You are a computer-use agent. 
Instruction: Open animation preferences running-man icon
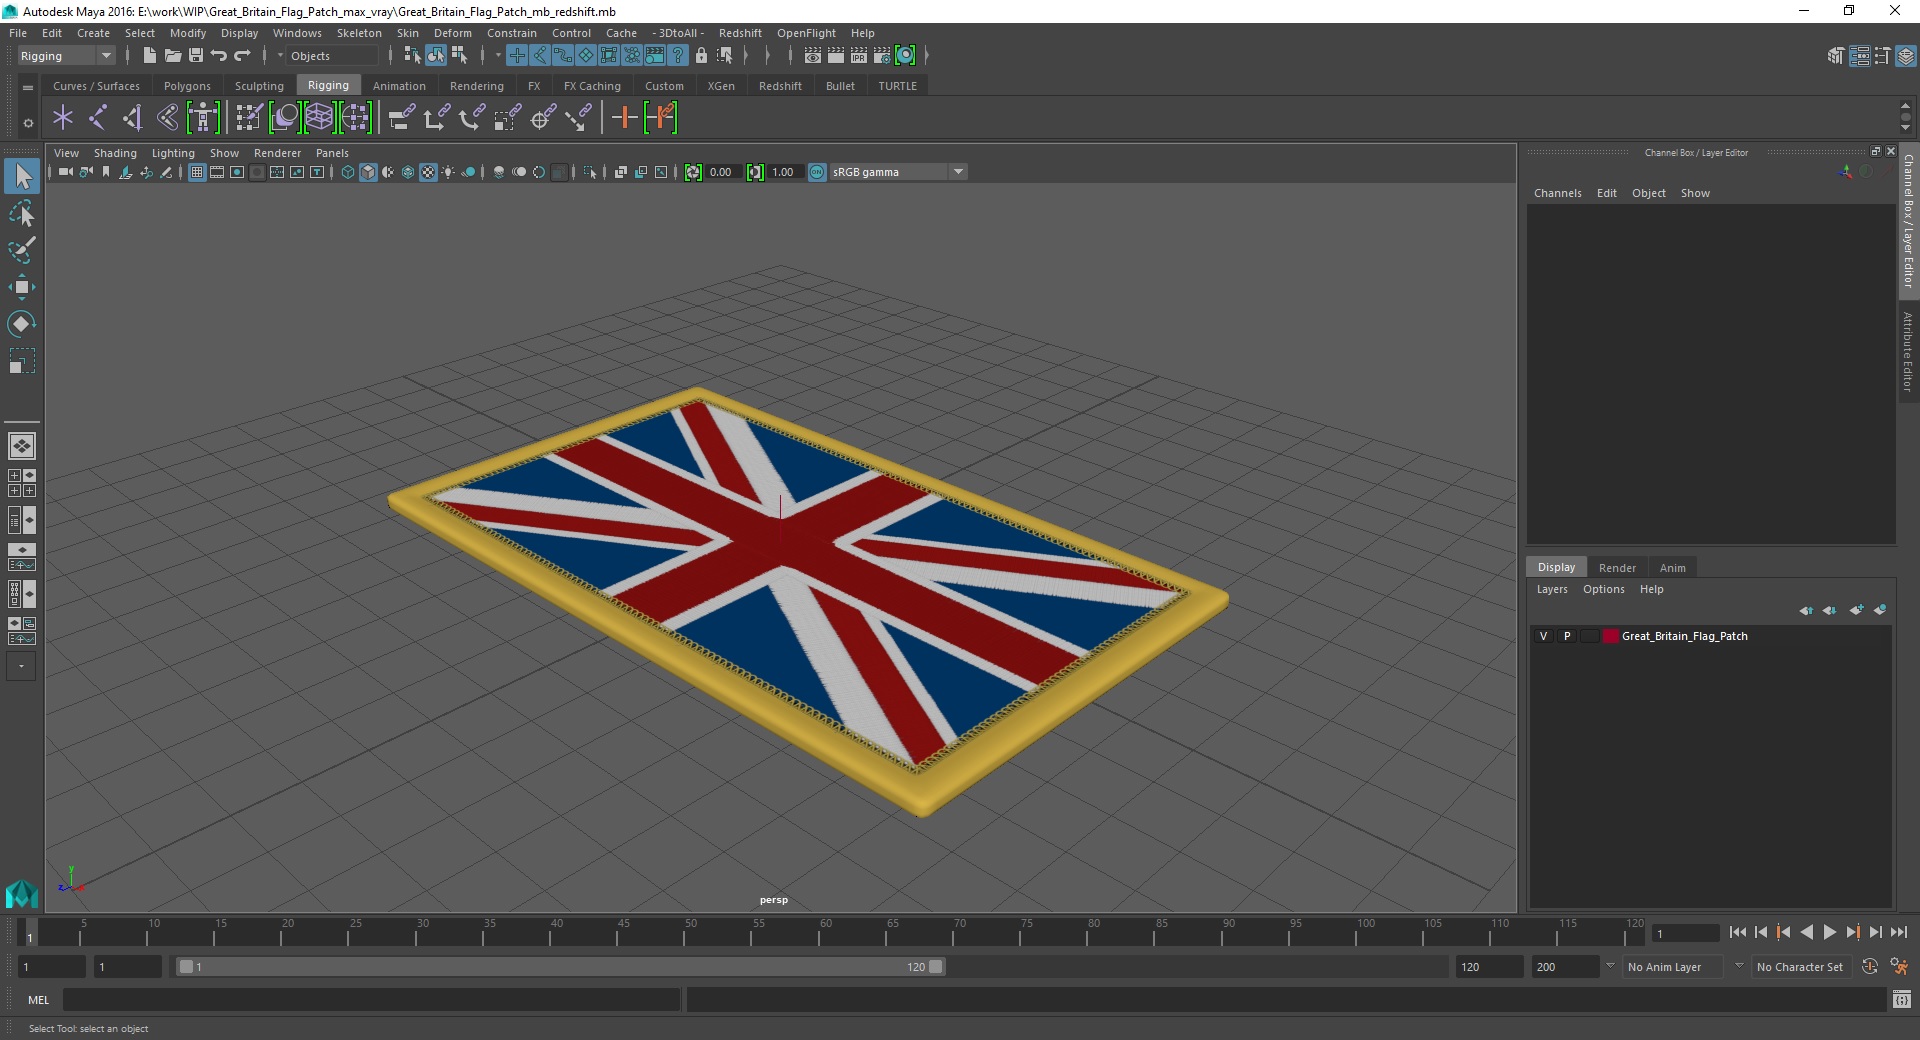[x=1899, y=967]
